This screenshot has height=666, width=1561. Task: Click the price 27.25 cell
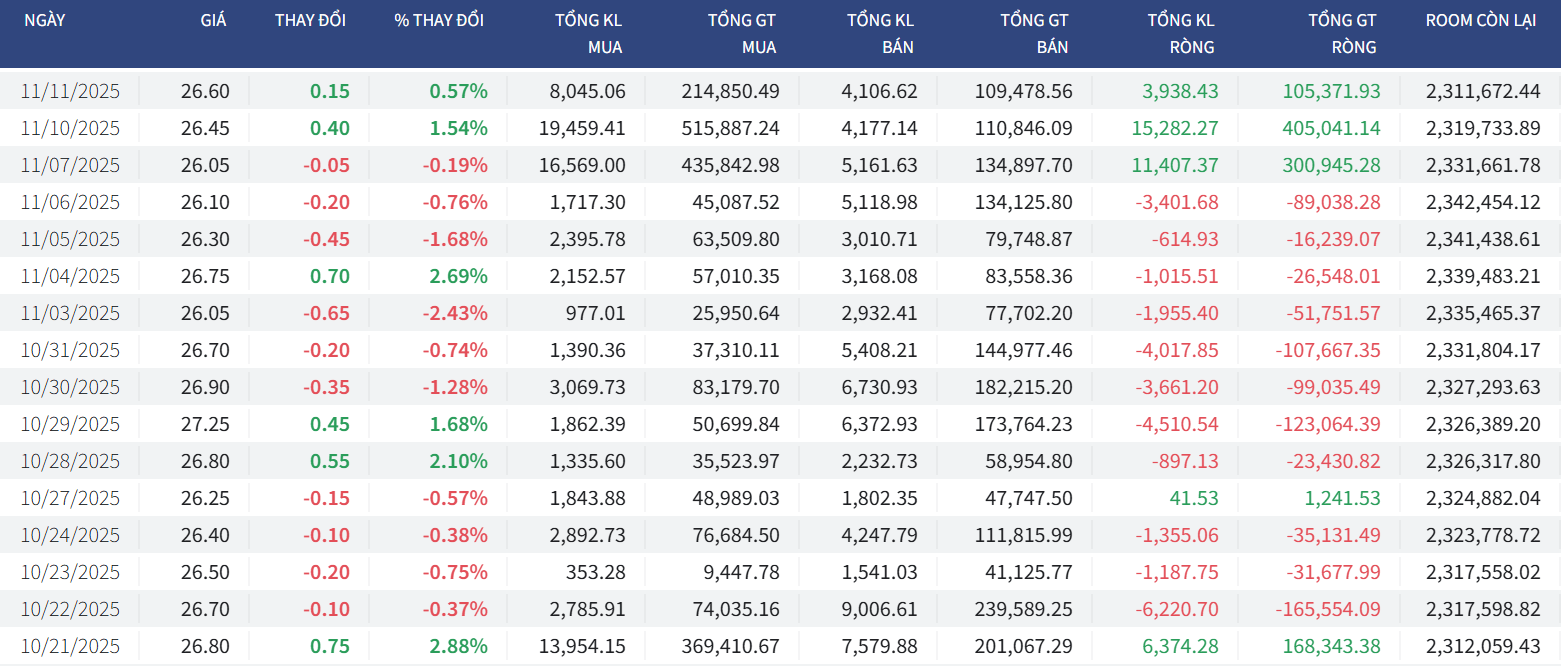click(x=205, y=424)
